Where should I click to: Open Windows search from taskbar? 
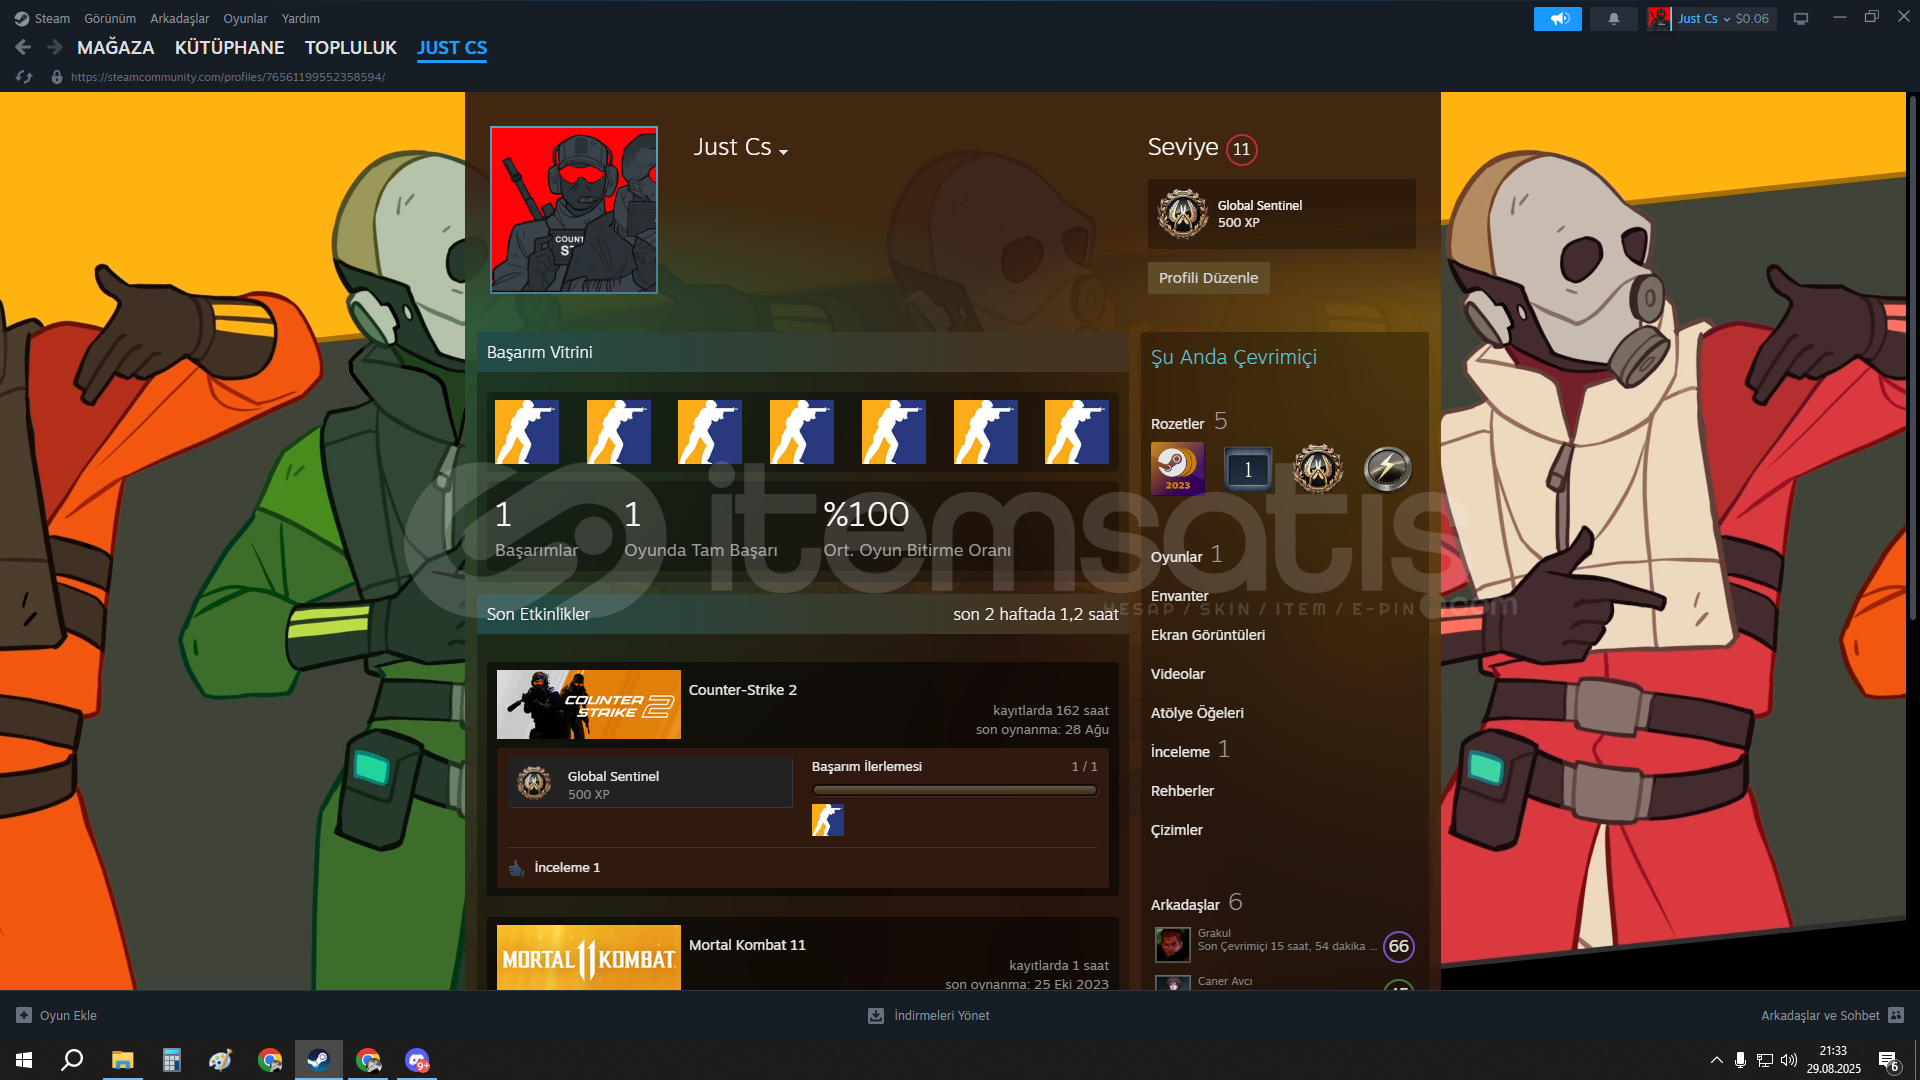(x=72, y=1060)
